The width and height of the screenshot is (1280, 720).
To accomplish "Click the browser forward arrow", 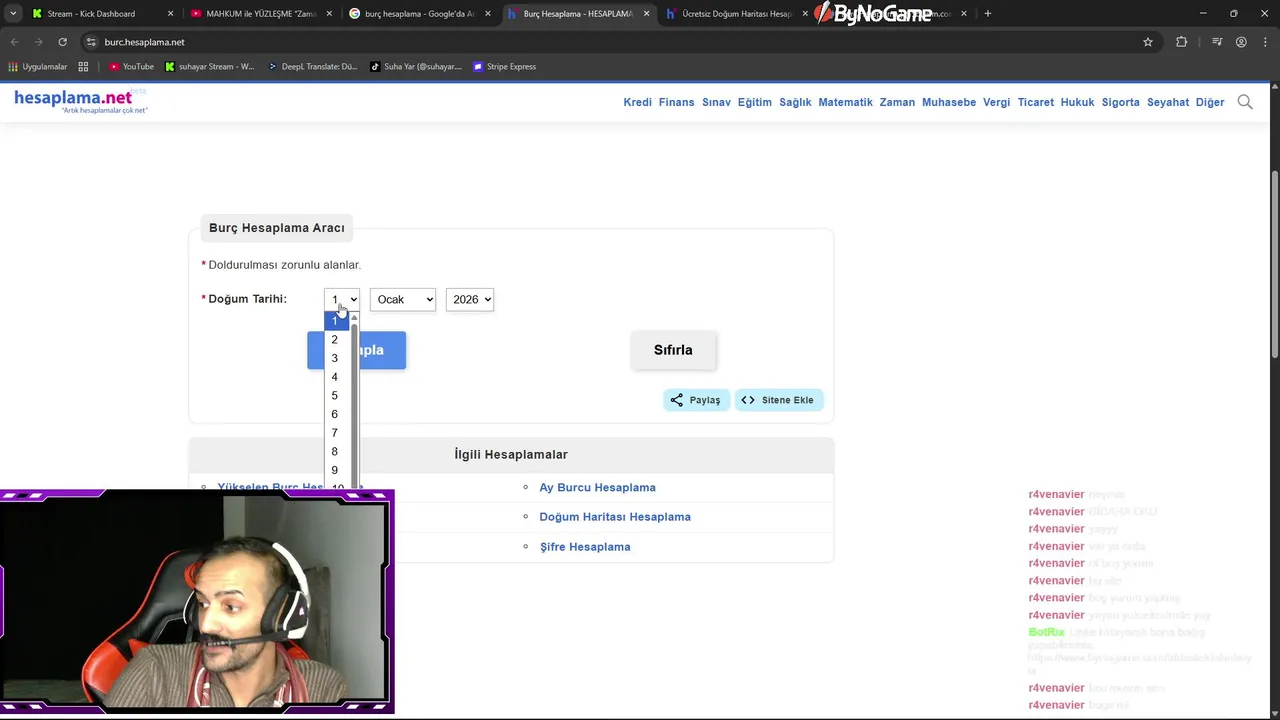I will tap(38, 42).
